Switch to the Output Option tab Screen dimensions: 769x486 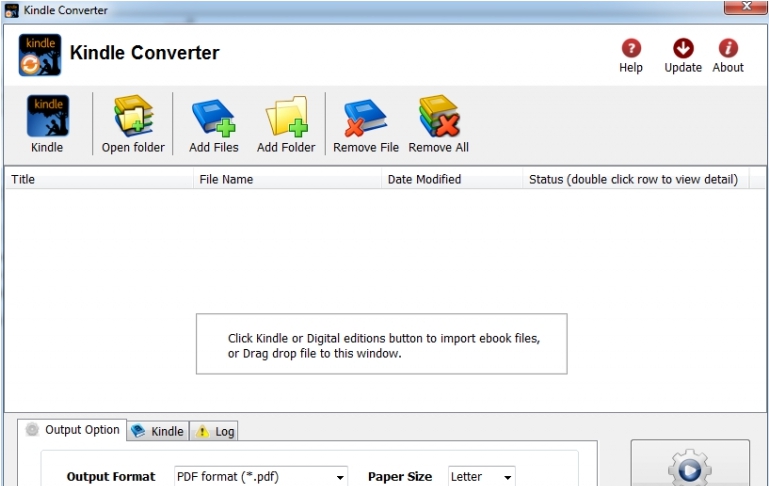(73, 430)
